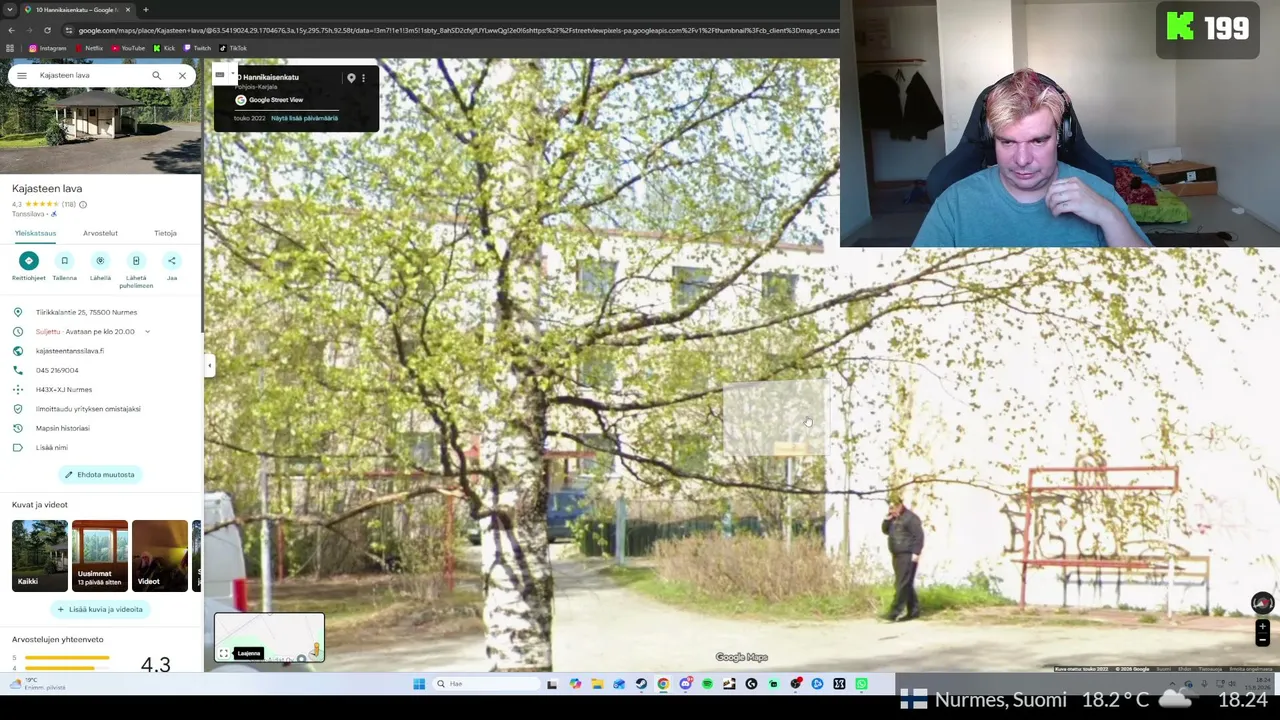Click phone number 045 2169004
Image resolution: width=1280 pixels, height=720 pixels.
57,370
